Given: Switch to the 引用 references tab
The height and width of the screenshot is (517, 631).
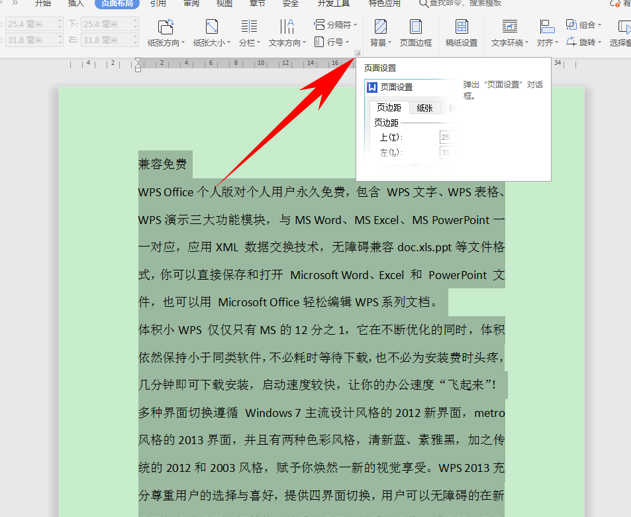Looking at the screenshot, I should [158, 4].
